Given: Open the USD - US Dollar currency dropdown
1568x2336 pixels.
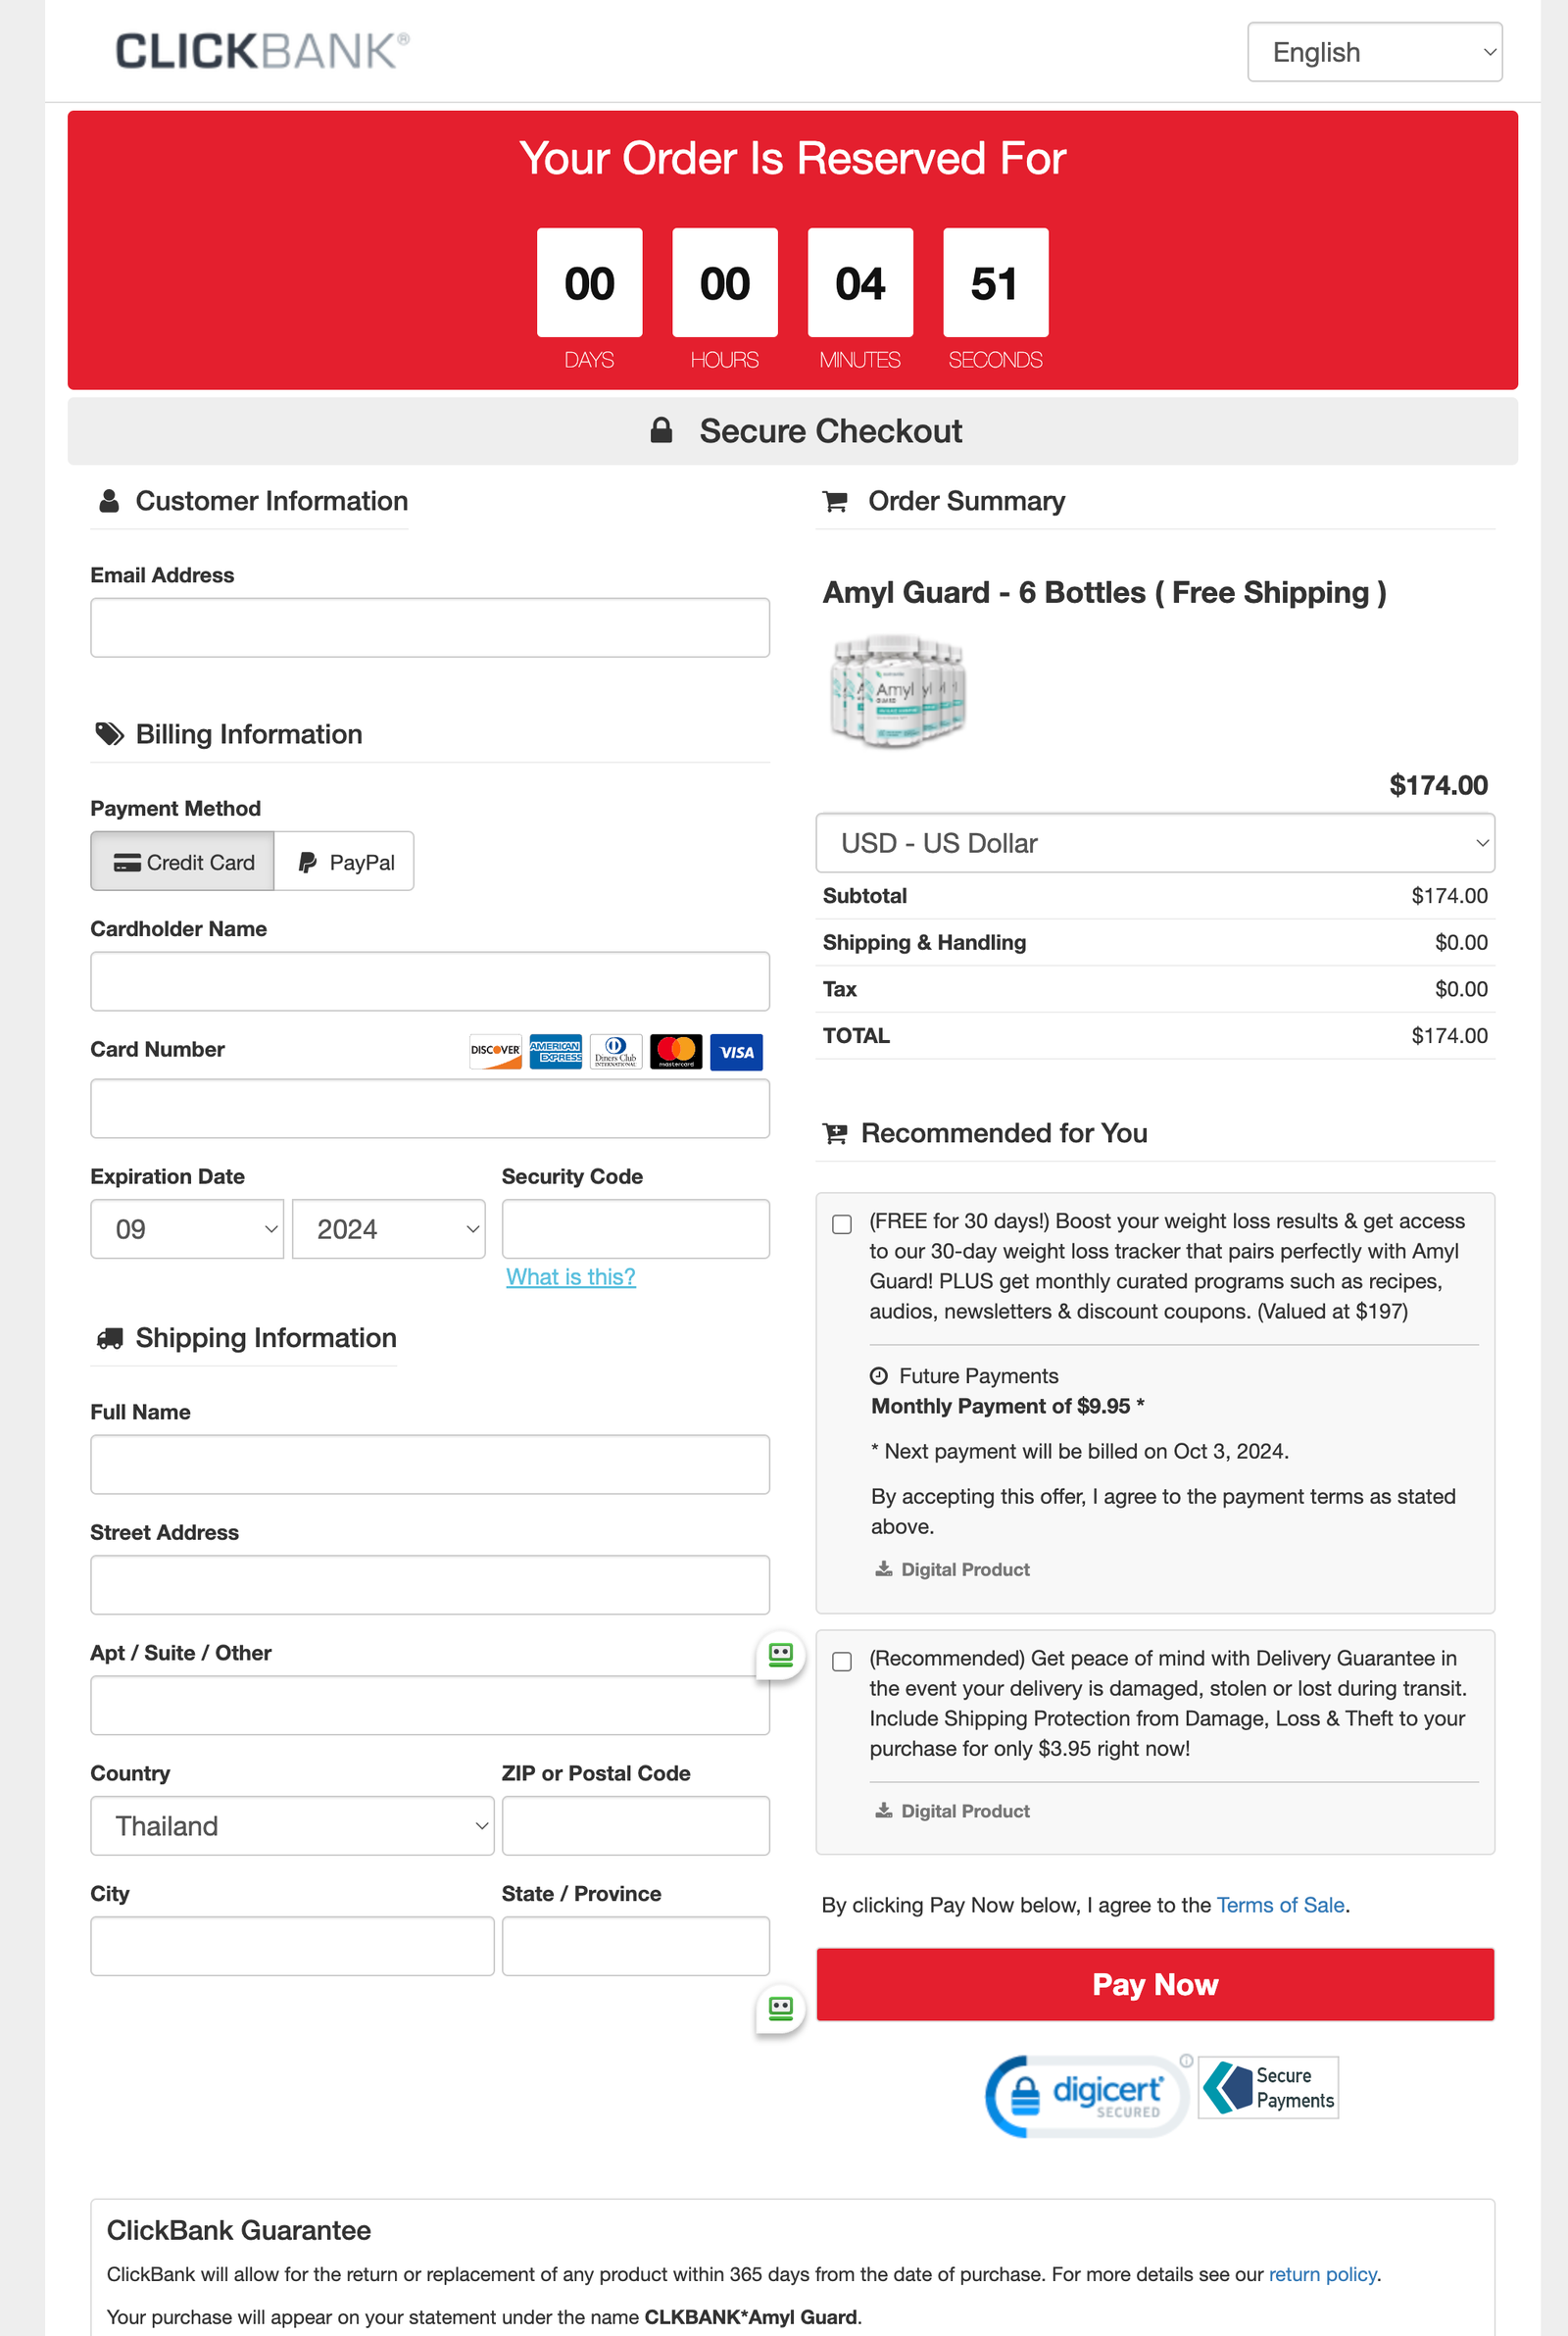Looking at the screenshot, I should point(1155,843).
